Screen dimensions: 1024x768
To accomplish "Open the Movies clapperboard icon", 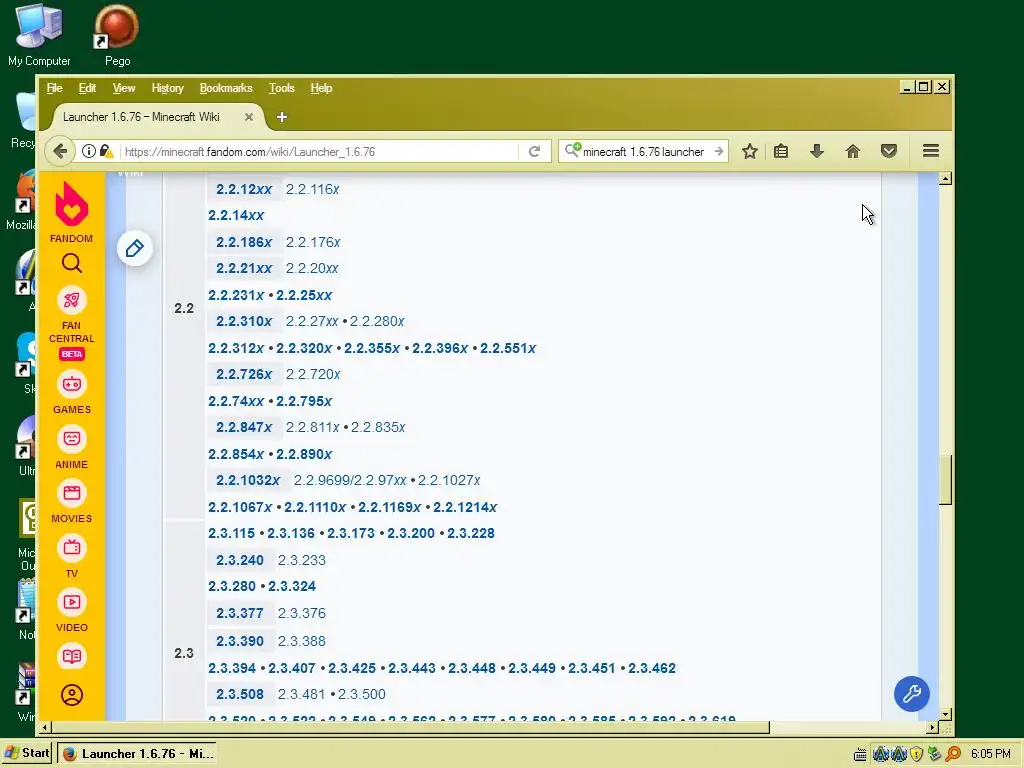I will click(72, 493).
